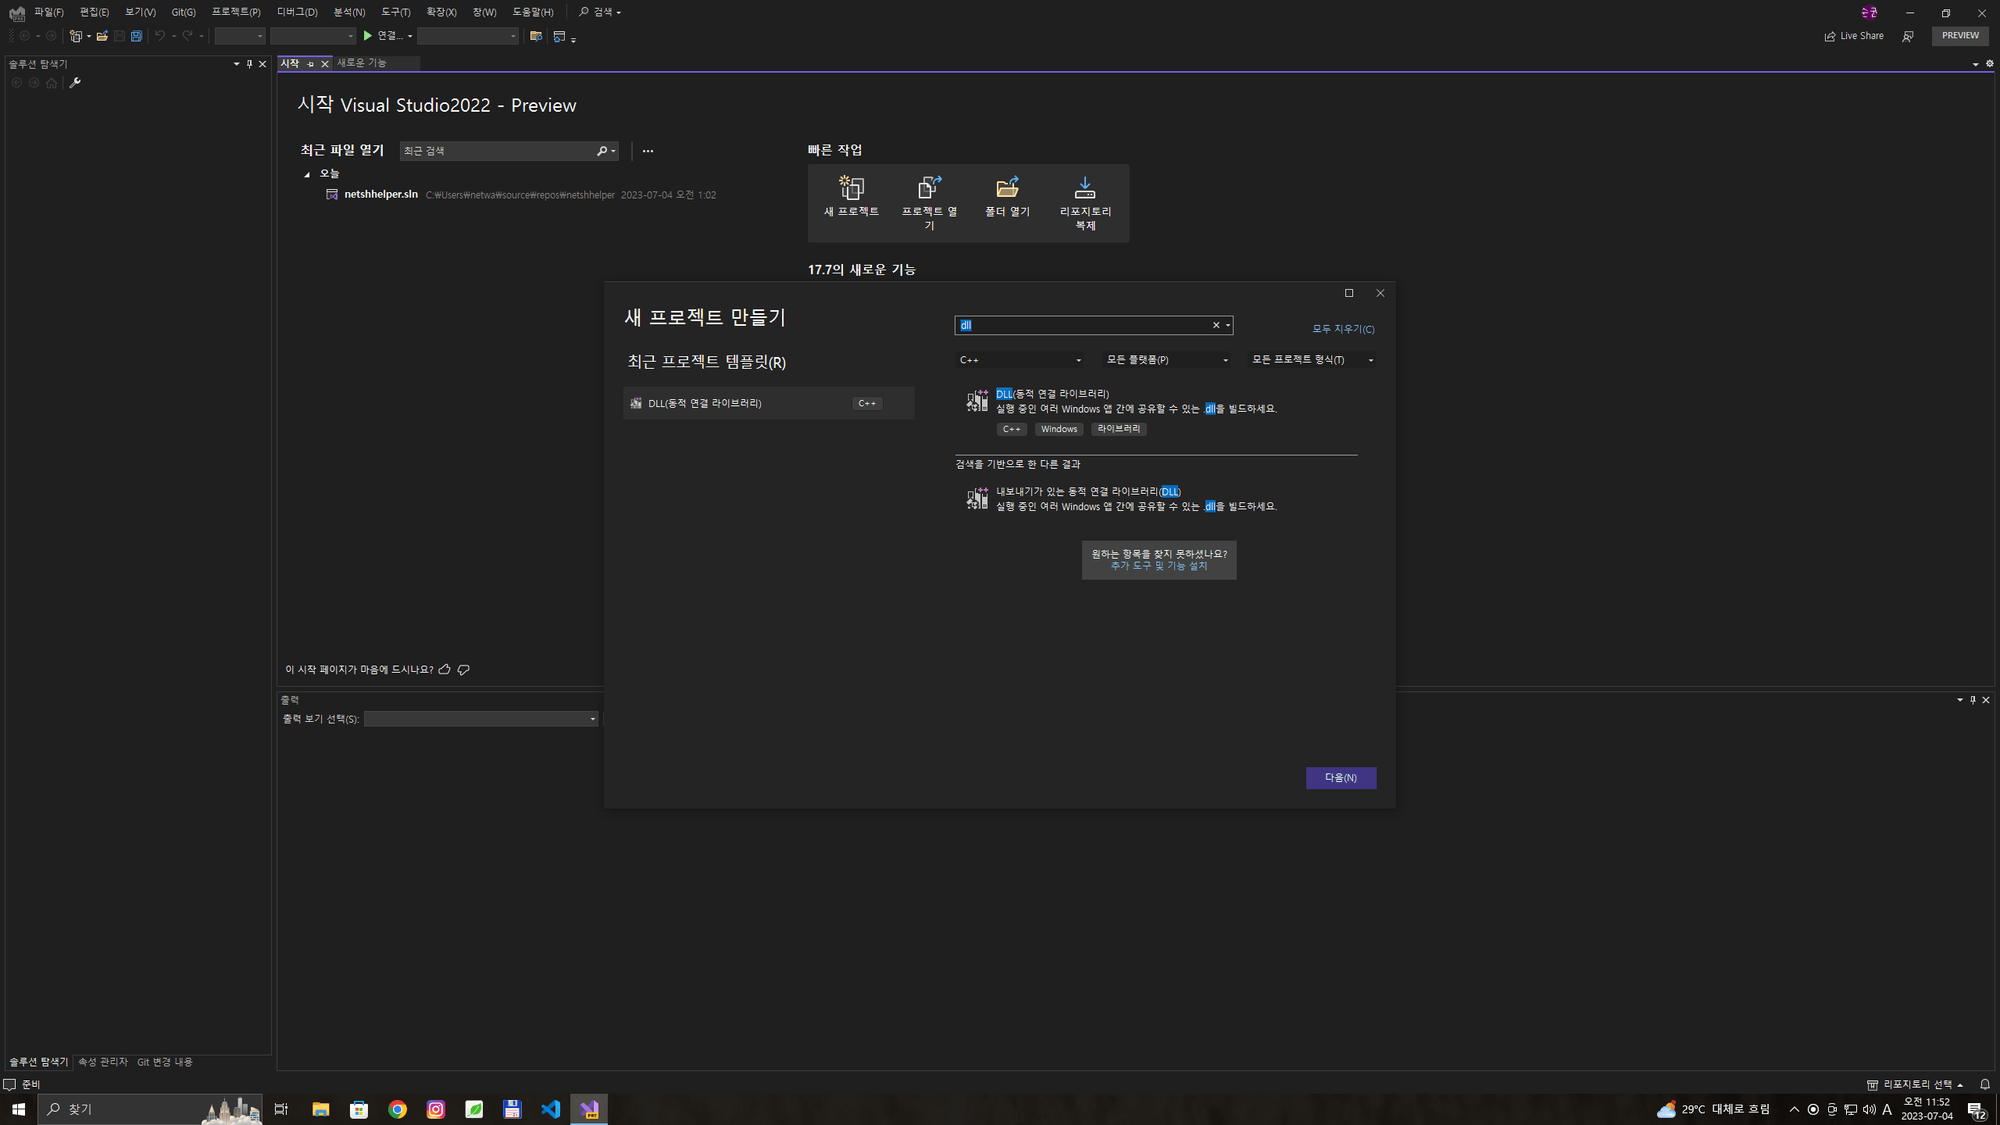Open the weather widget in taskbar
Screen dimensions: 2000x1125
[1713, 1109]
